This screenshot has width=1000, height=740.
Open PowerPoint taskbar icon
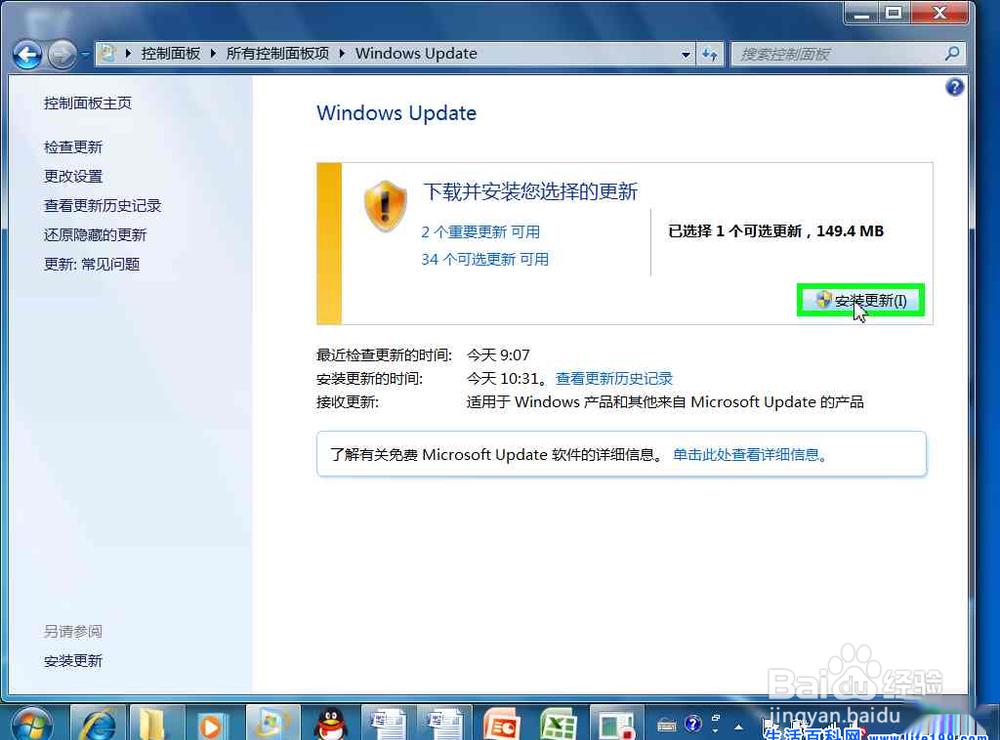(502, 725)
